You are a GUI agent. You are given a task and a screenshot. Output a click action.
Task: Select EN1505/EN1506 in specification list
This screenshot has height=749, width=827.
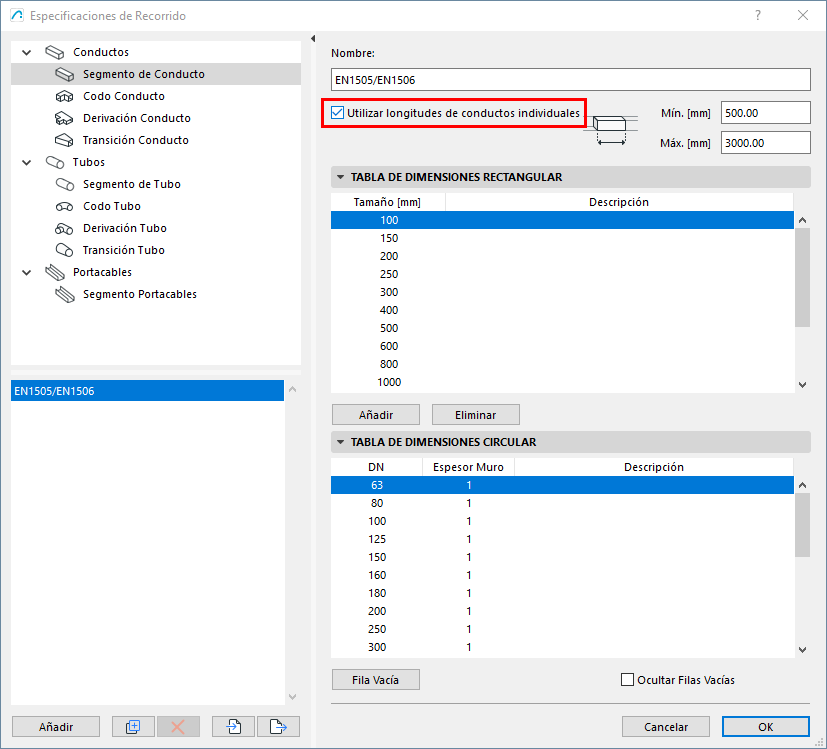click(x=147, y=391)
